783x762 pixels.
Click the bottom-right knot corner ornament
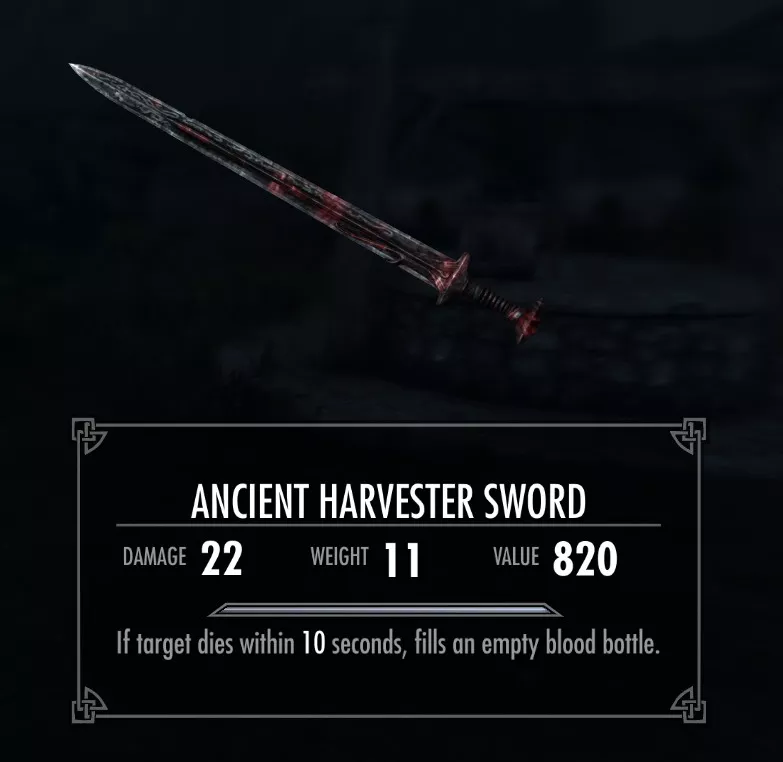point(688,705)
